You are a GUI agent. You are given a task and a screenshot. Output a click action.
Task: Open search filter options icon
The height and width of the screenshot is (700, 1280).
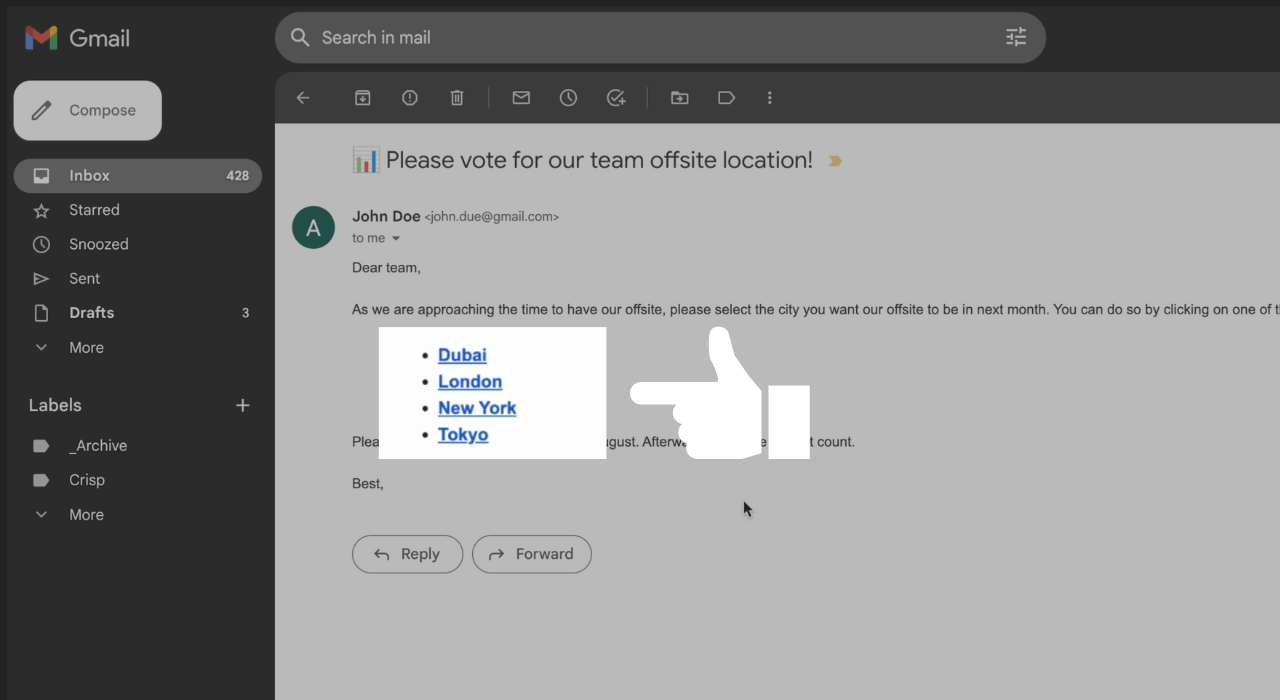click(1016, 38)
